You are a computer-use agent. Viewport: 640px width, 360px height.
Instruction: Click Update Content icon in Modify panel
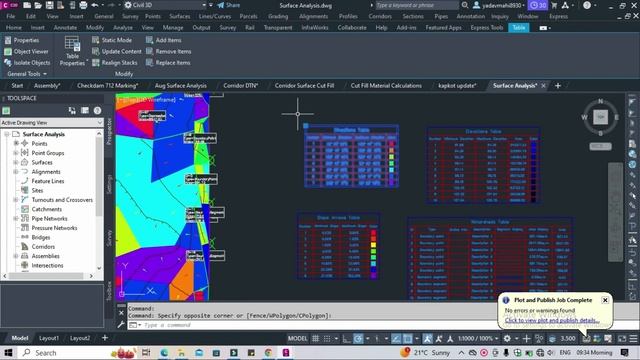pyautogui.click(x=96, y=51)
